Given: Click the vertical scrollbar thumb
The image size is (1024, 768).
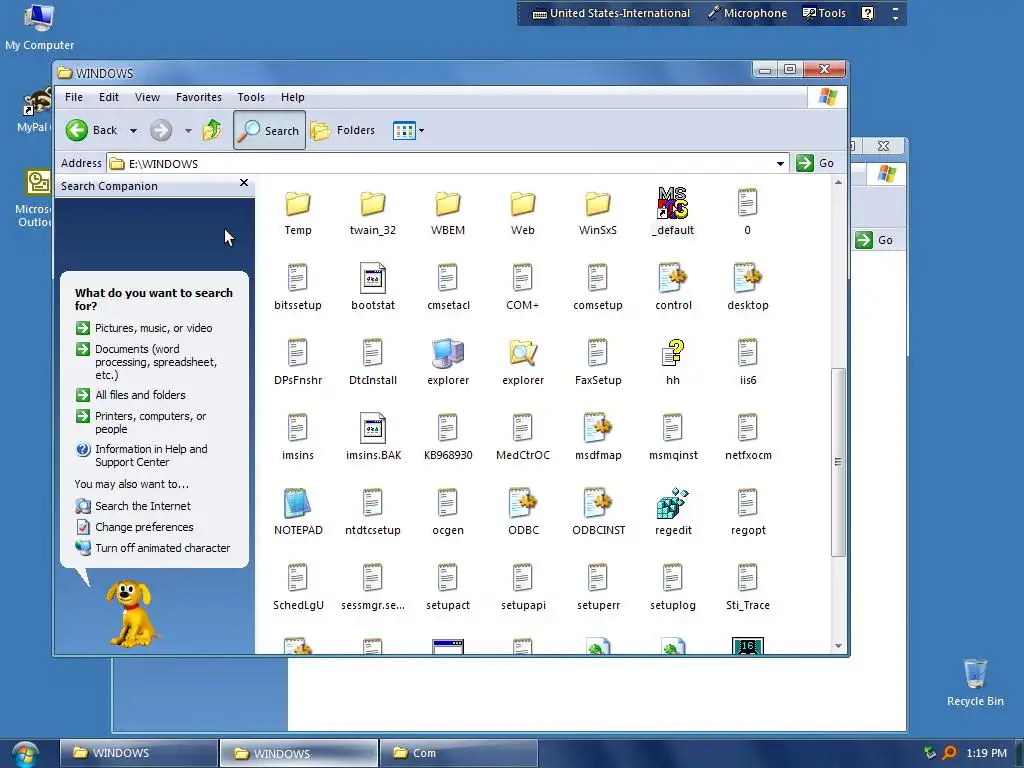Looking at the screenshot, I should pos(839,462).
